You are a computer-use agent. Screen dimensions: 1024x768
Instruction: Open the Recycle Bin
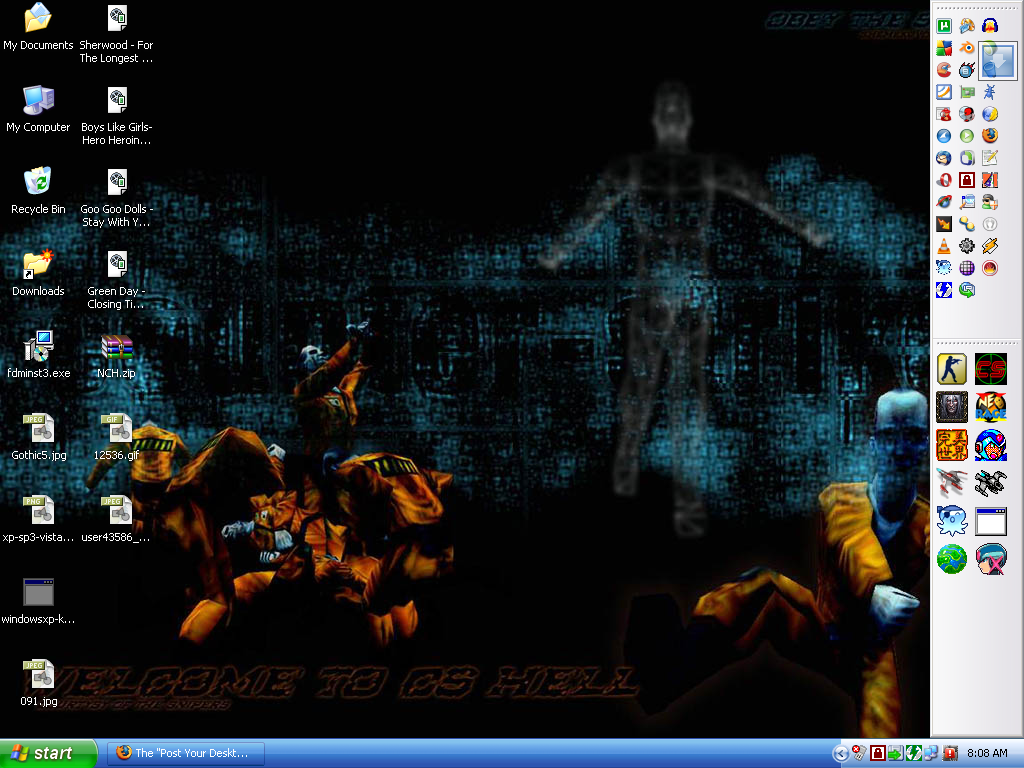click(38, 191)
